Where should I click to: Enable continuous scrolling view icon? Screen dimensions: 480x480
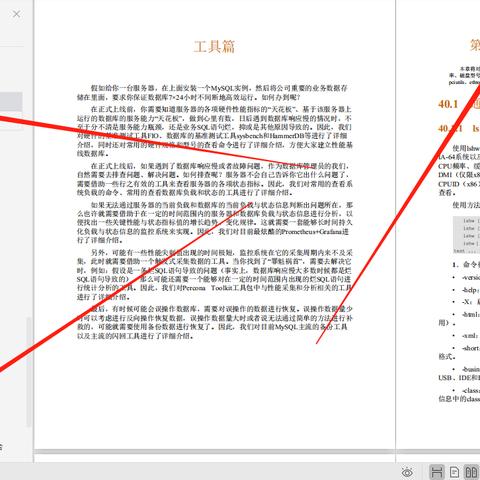click(x=437, y=472)
